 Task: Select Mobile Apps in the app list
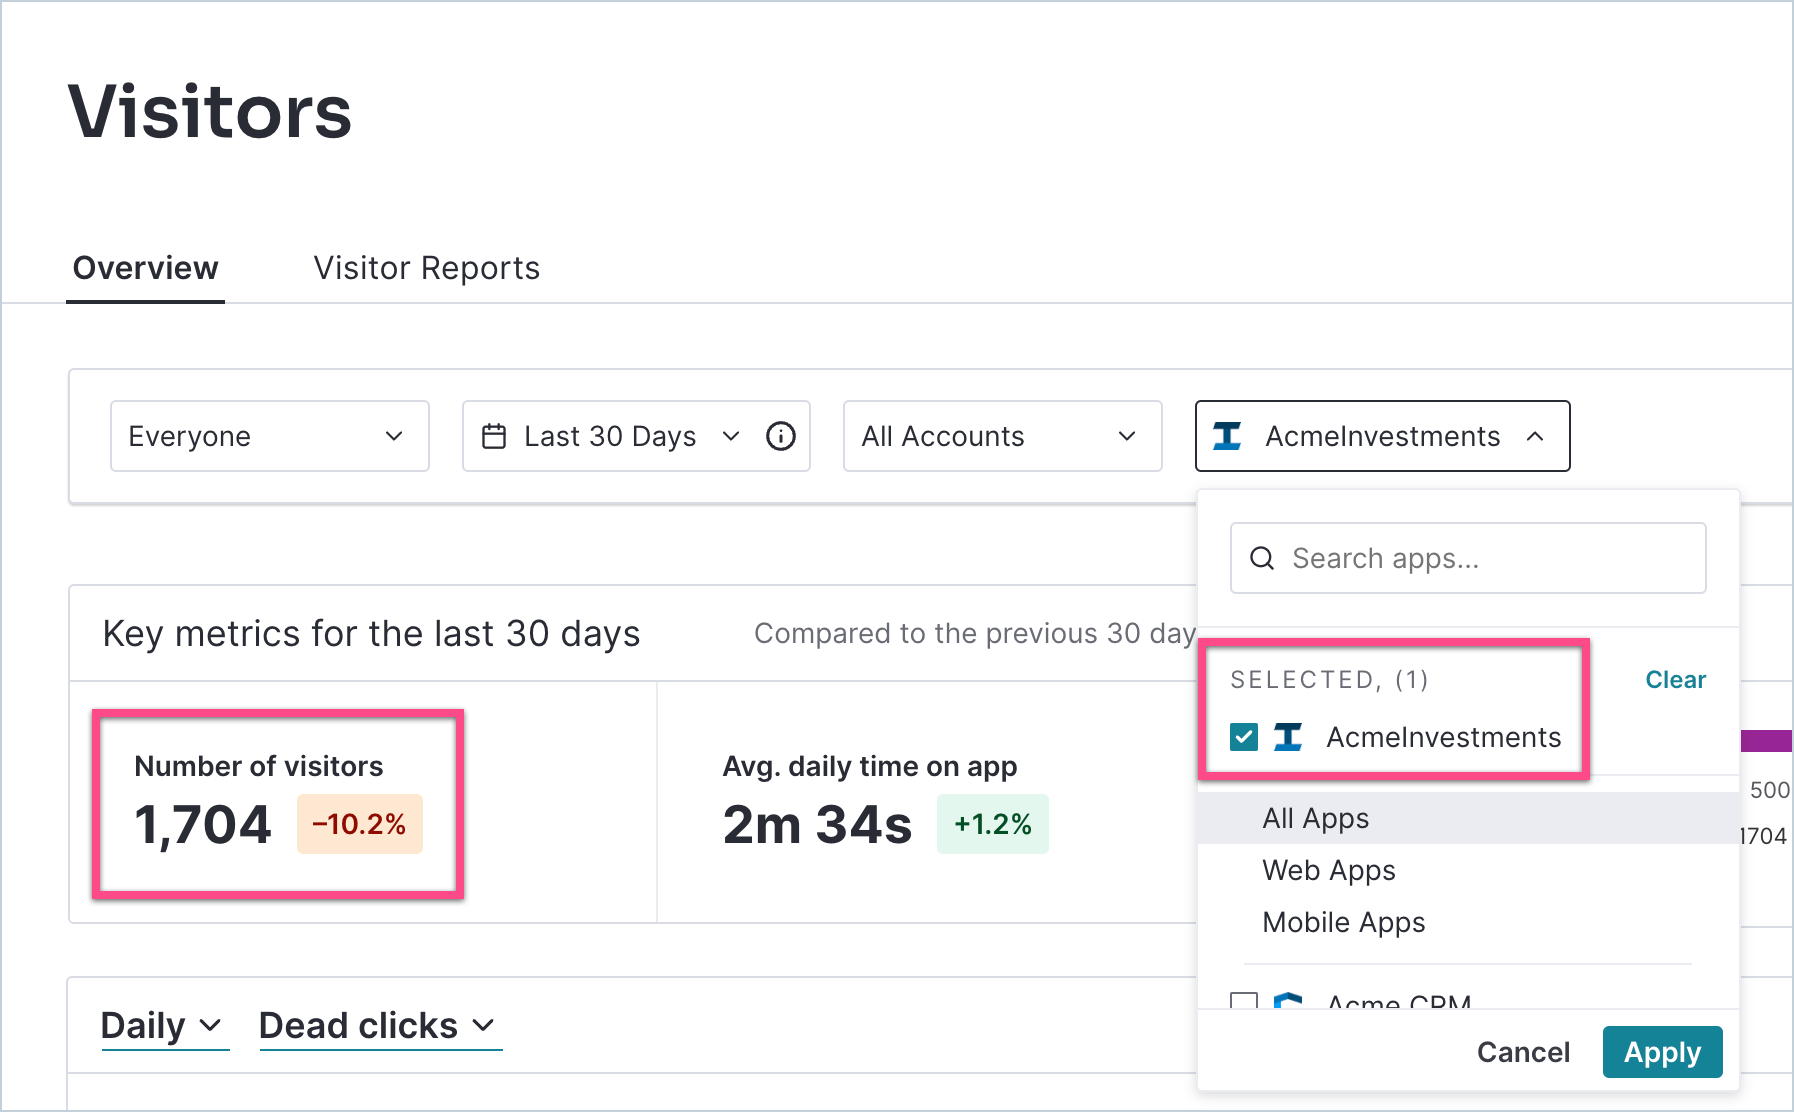tap(1468, 922)
